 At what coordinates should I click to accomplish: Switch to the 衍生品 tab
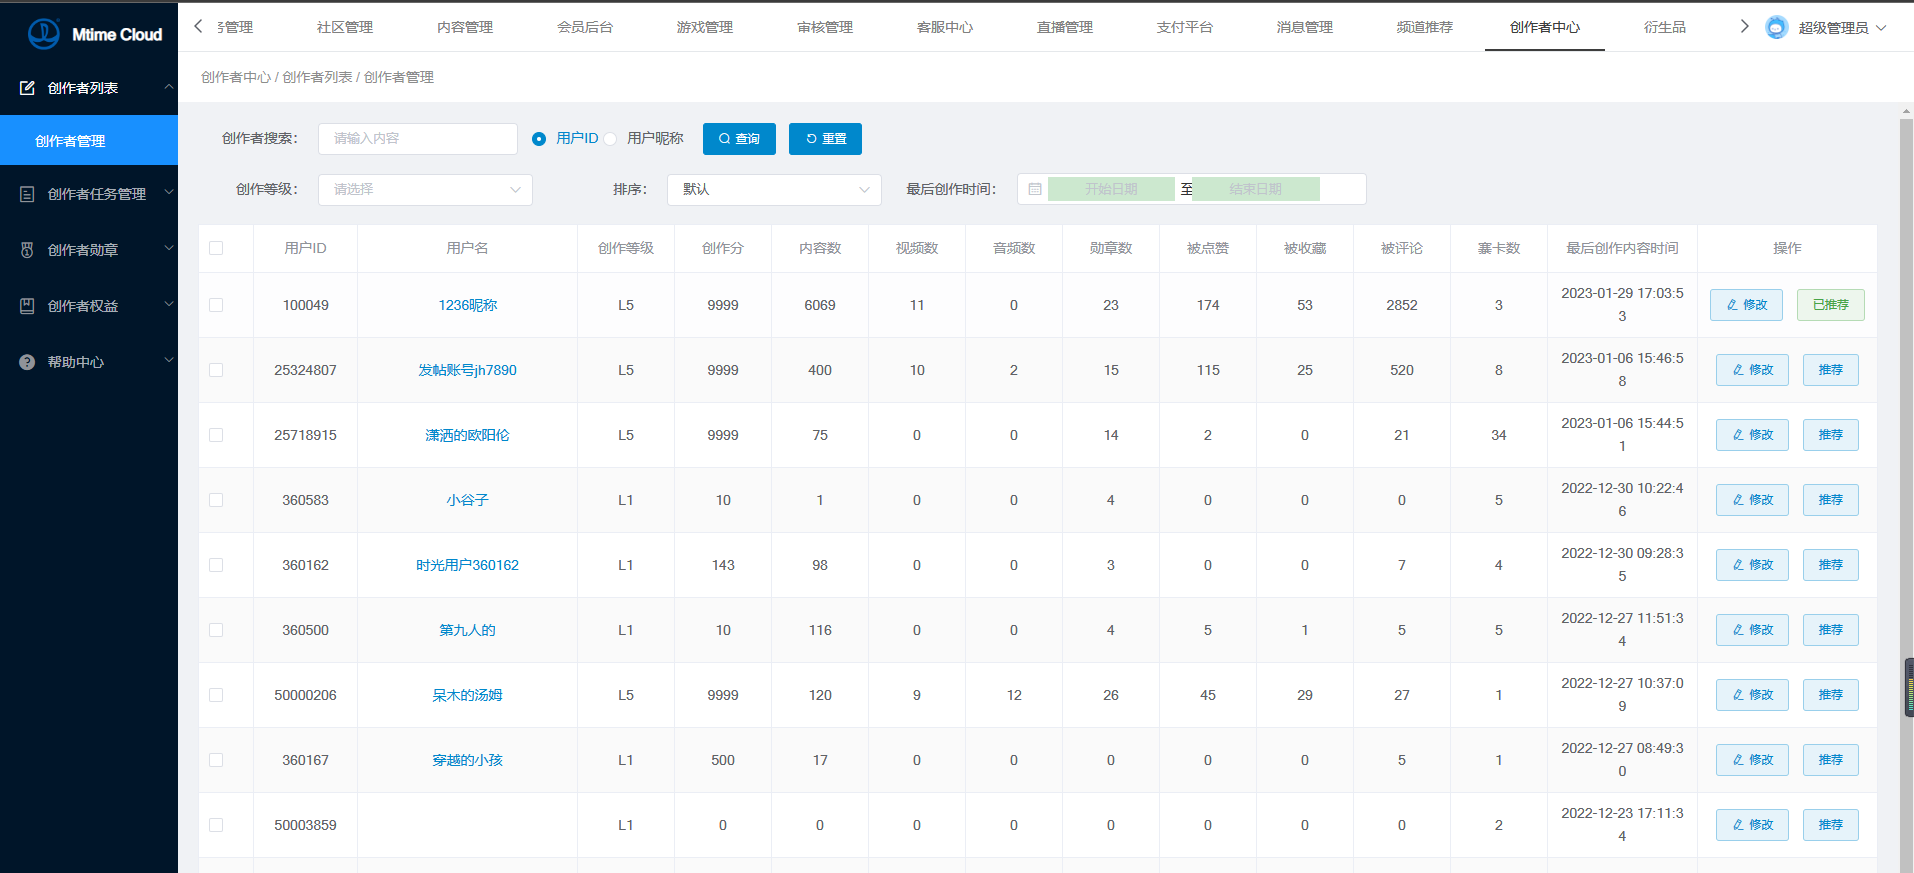[x=1665, y=27]
